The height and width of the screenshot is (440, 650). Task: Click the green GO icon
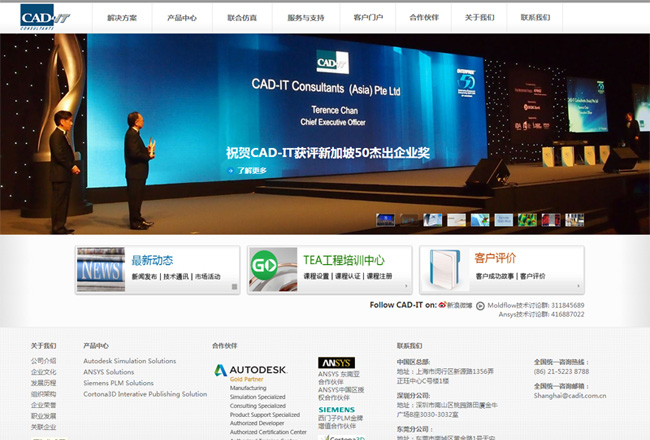264,265
